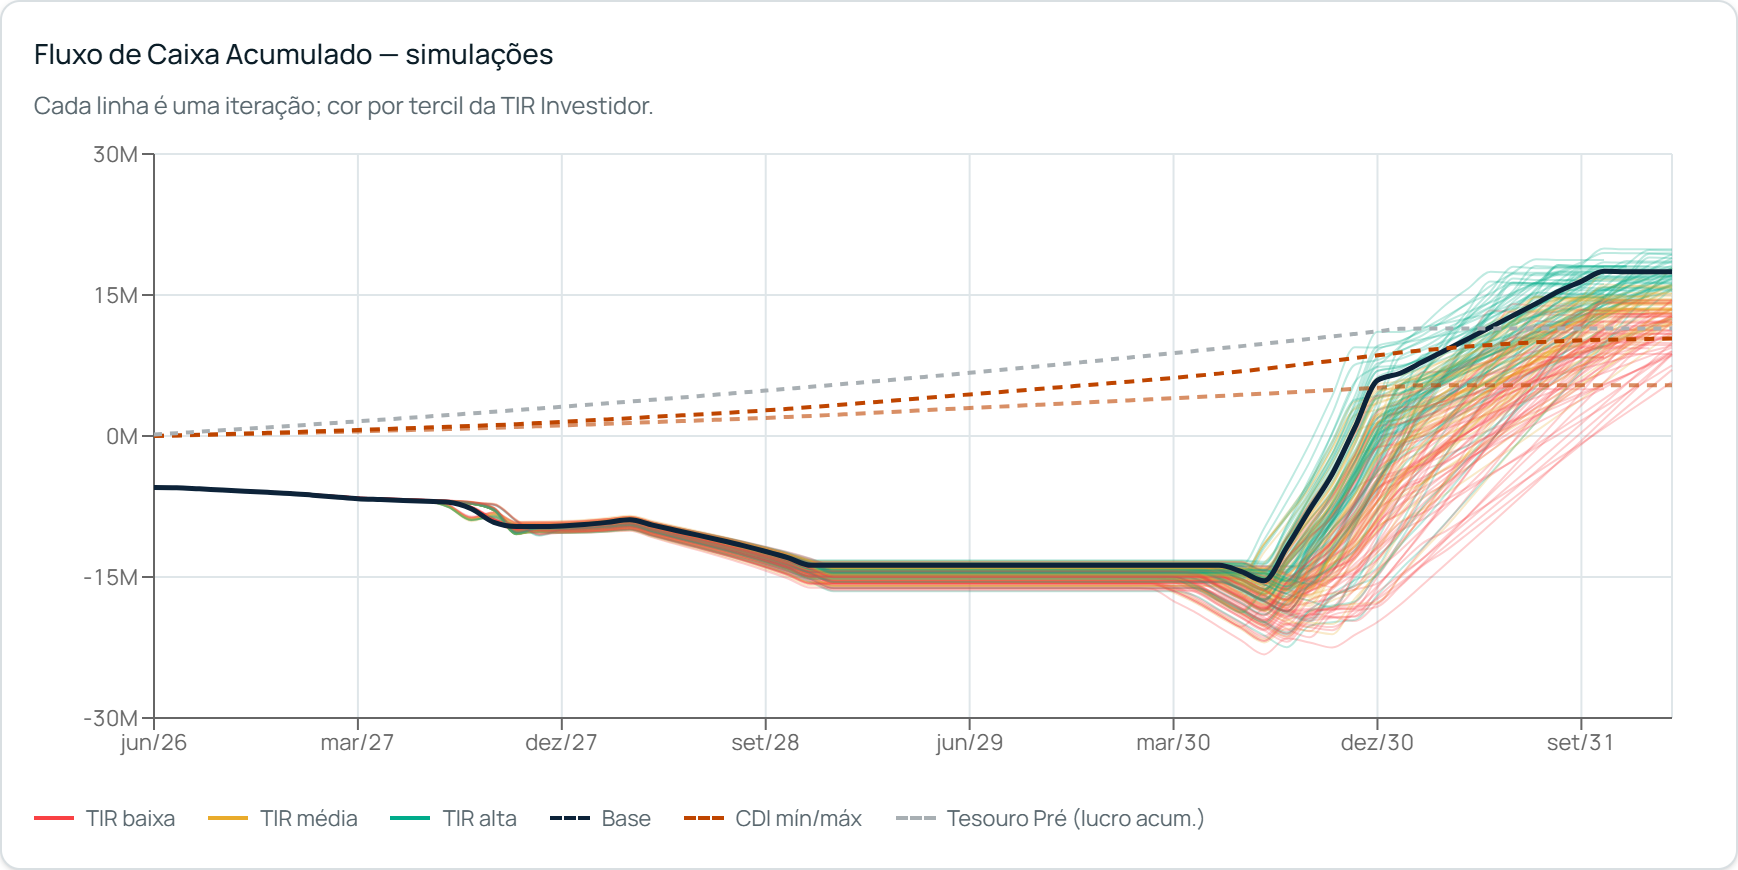The image size is (1738, 870).
Task: Toggle the TIR média legend series
Action: [283, 818]
